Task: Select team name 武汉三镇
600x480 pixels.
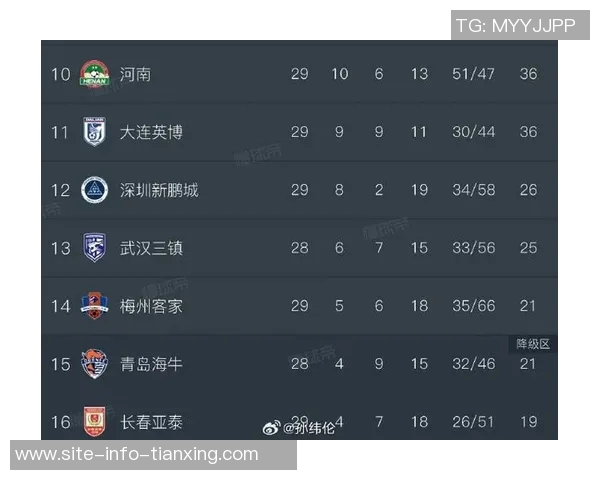Action: coord(151,248)
